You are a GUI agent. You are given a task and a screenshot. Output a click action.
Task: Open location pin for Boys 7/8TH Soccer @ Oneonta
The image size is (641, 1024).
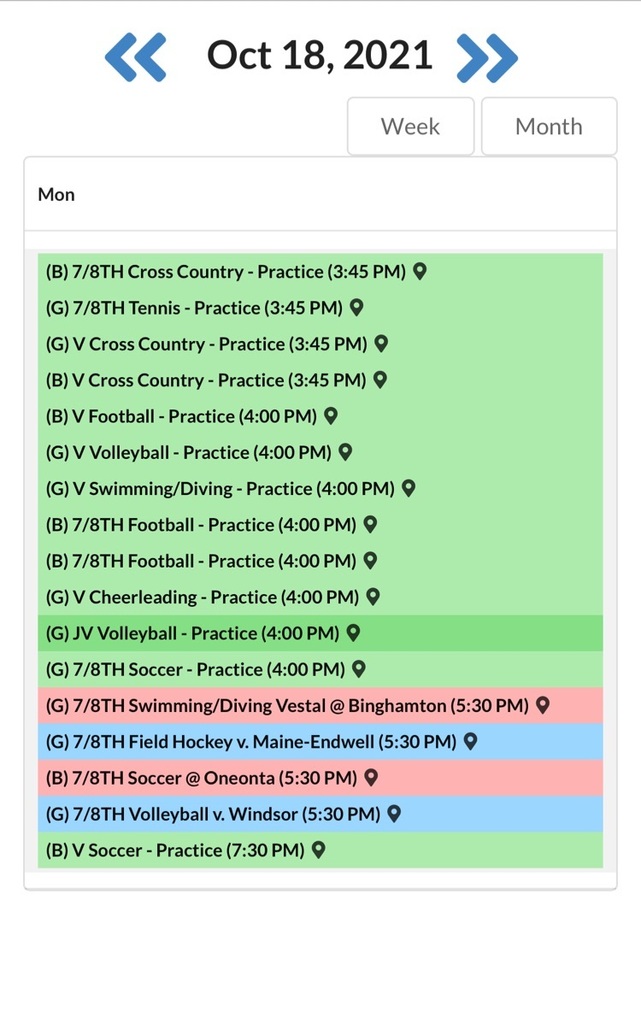371,777
